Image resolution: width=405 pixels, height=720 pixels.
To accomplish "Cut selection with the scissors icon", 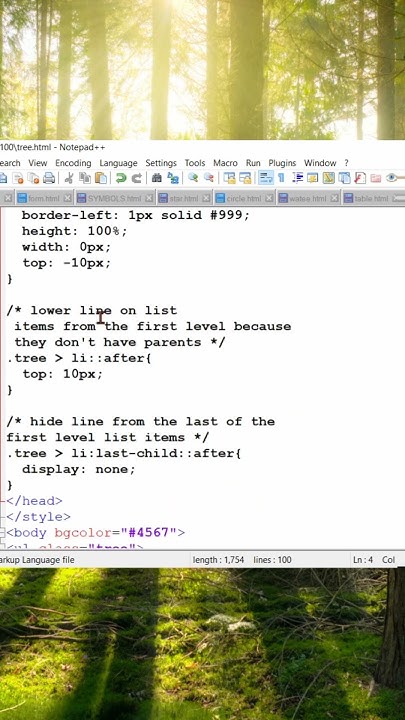I will [69, 178].
